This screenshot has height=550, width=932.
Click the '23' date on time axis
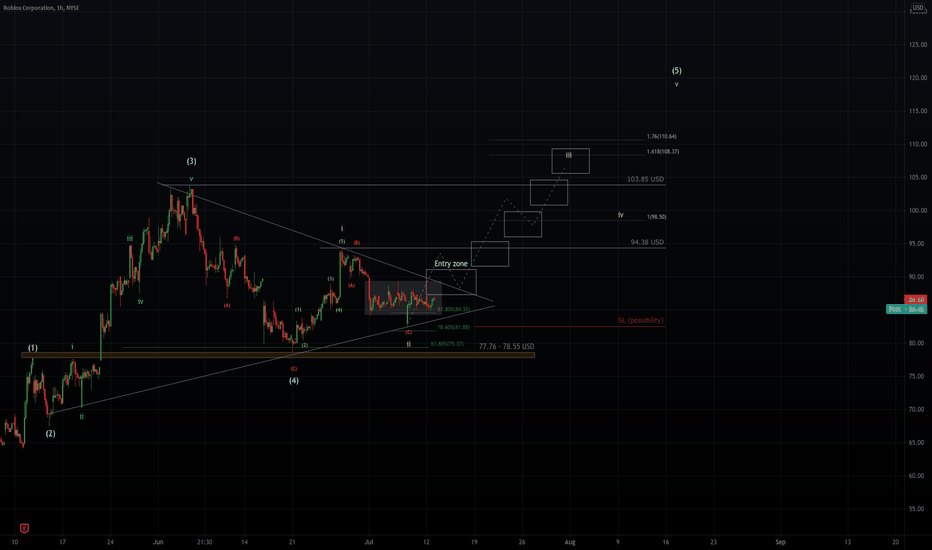point(713,542)
